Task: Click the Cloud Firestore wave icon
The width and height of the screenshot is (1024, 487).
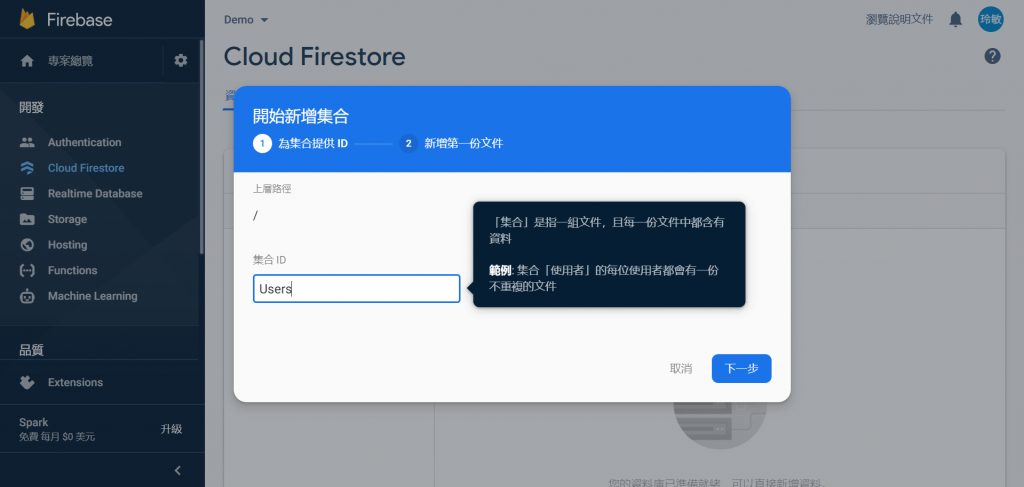Action: 27,168
